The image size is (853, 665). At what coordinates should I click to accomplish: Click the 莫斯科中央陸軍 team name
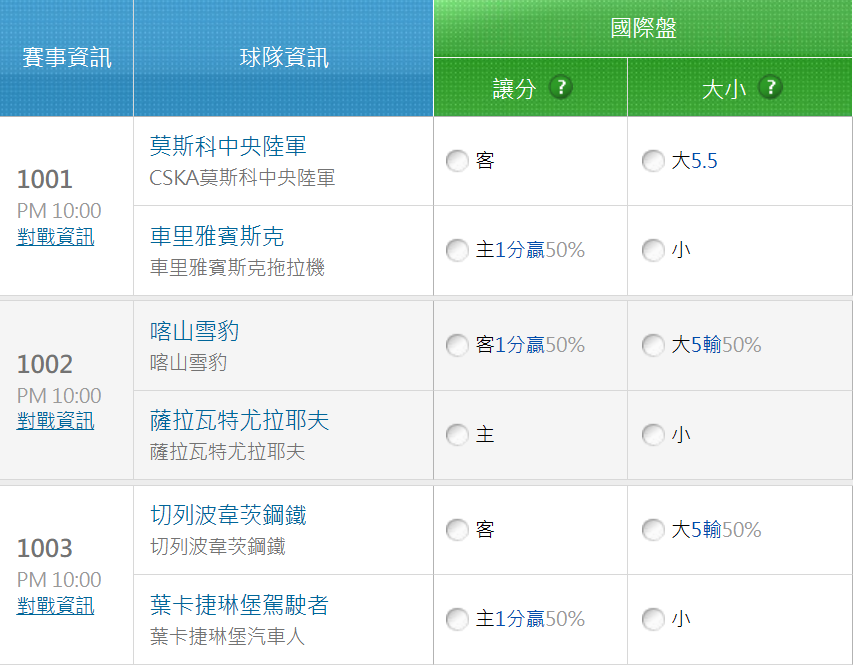228,146
